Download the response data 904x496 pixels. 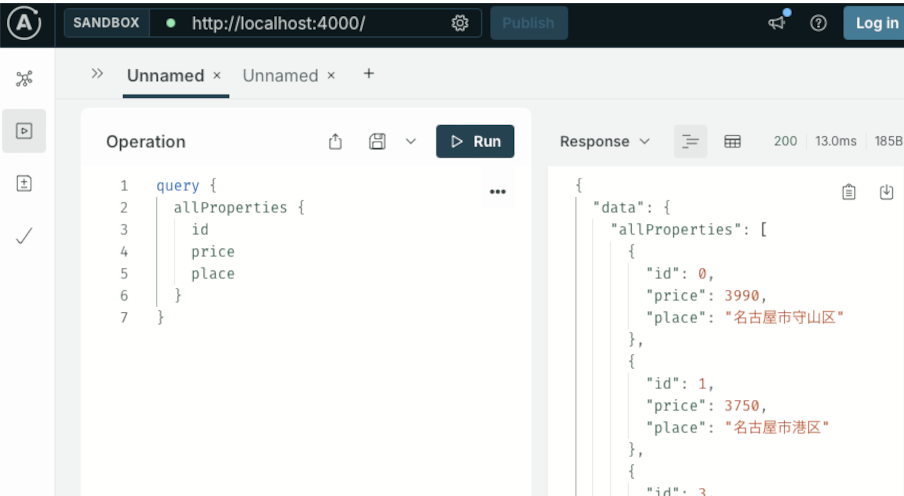tap(886, 192)
